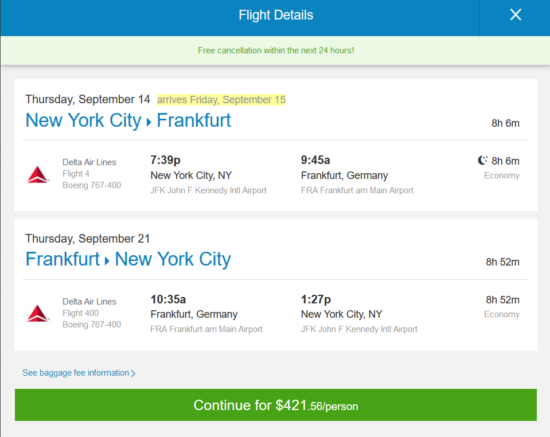Click the chevron after baggage fee information
The width and height of the screenshot is (550, 437).
133,374
